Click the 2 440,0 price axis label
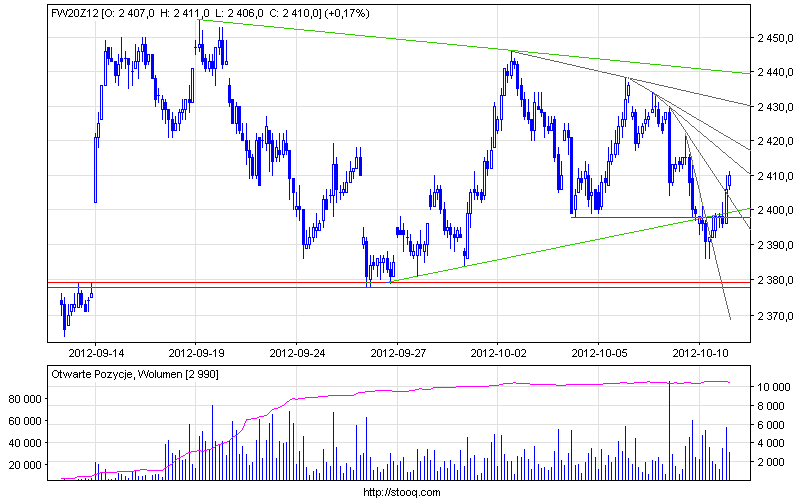The image size is (800, 500). [x=776, y=72]
